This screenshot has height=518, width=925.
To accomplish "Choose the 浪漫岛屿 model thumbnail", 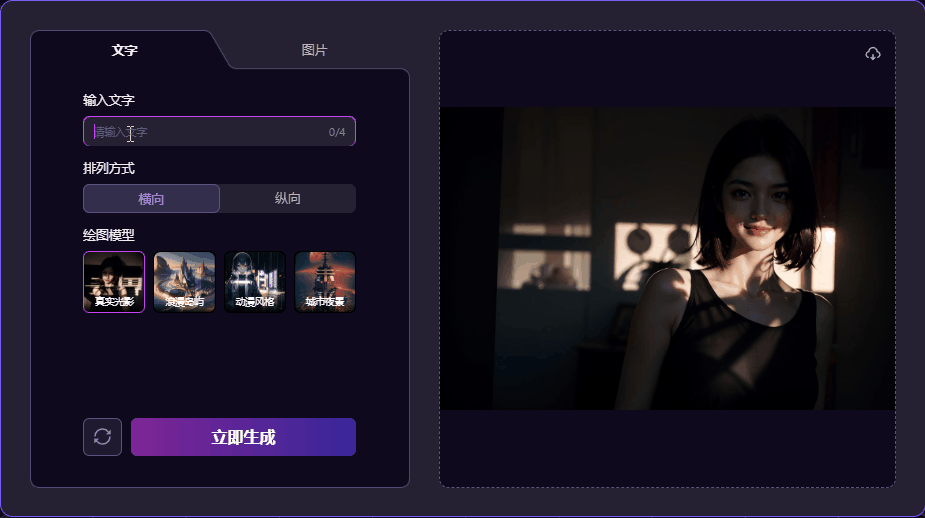I will point(184,282).
